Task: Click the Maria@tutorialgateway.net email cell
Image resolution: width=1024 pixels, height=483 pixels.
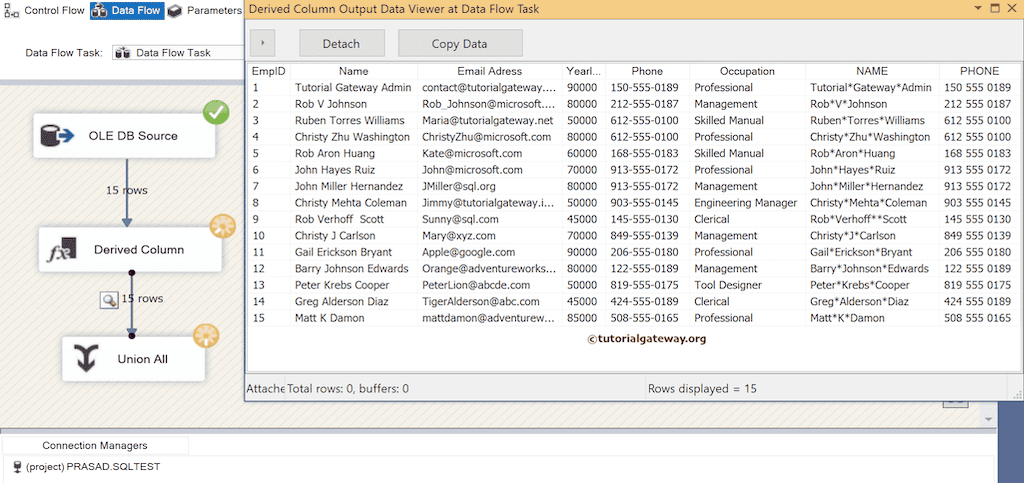Action: (490, 121)
